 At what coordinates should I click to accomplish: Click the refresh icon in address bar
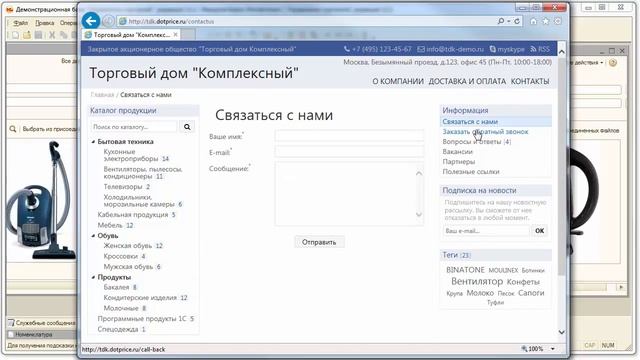517,21
